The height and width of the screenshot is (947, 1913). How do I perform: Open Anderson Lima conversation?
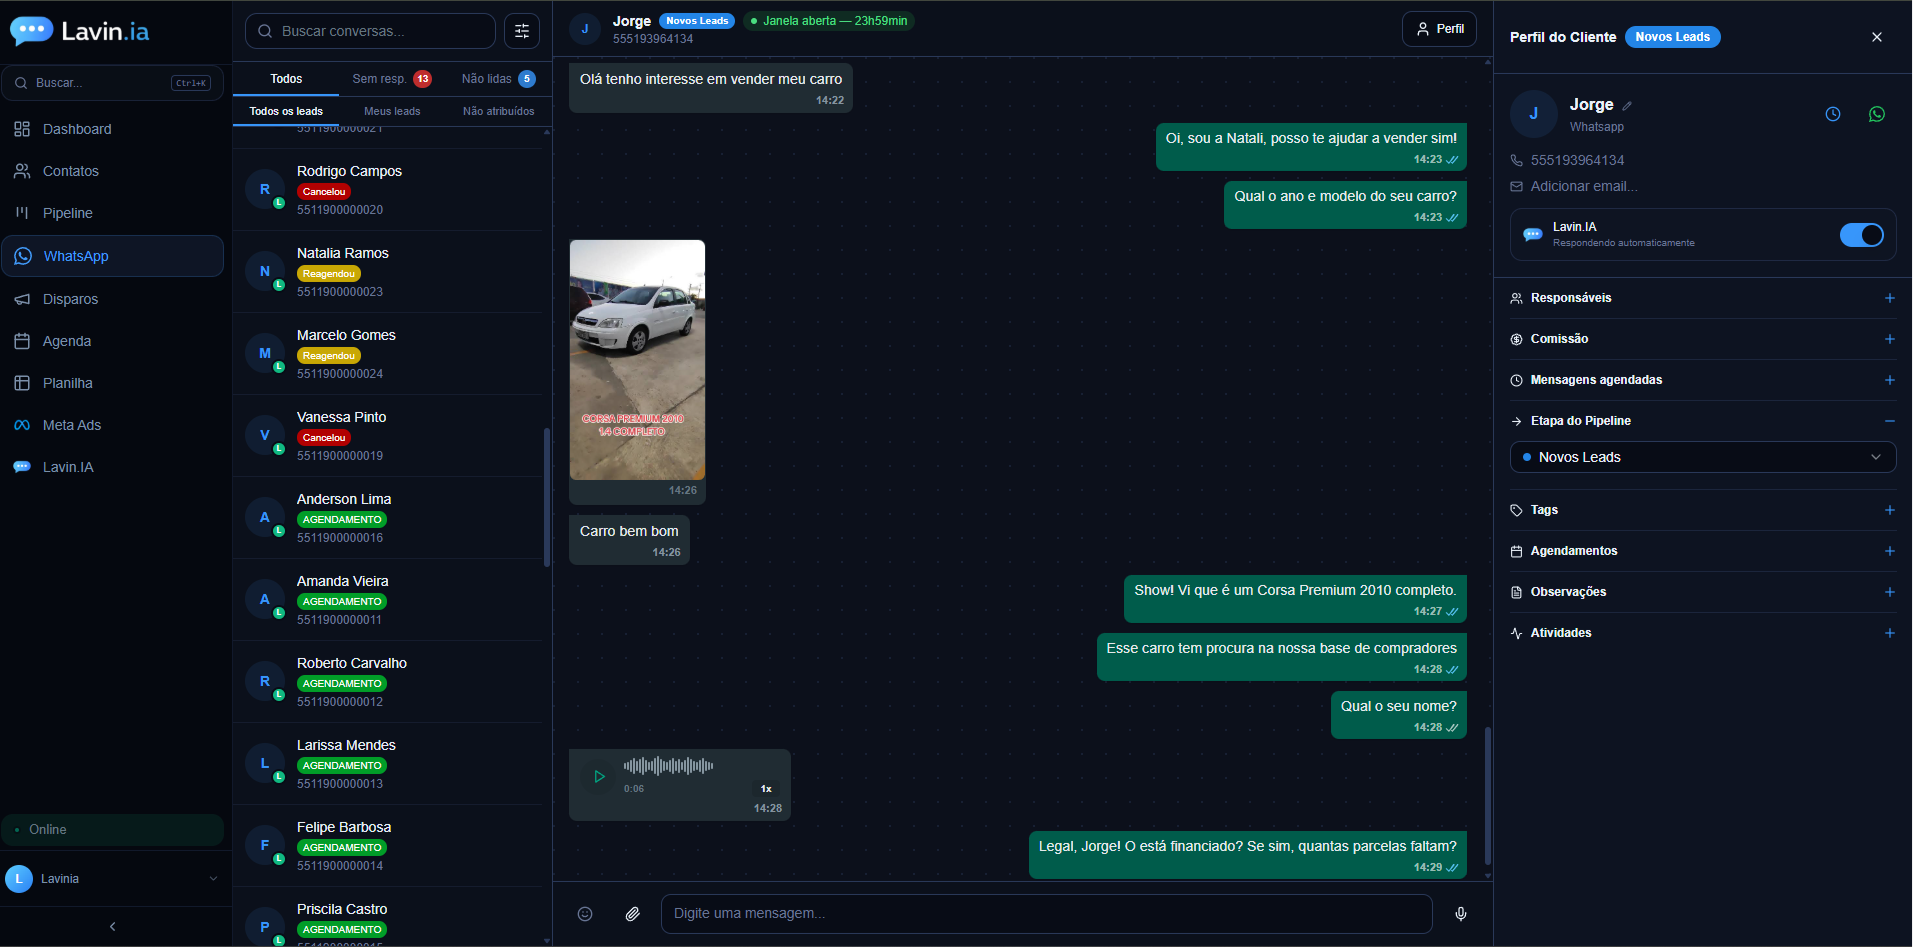(388, 518)
